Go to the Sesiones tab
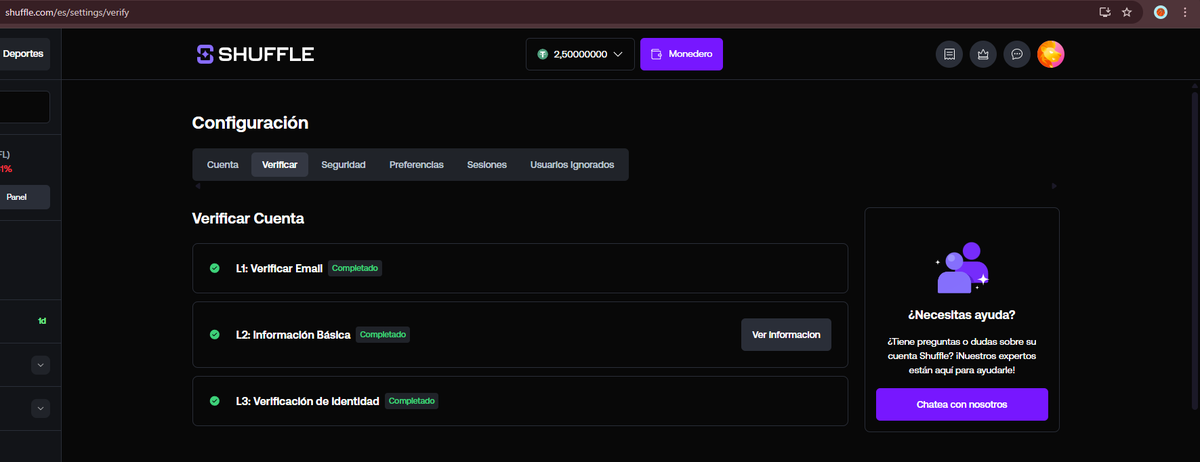This screenshot has width=1200, height=462. 487,164
